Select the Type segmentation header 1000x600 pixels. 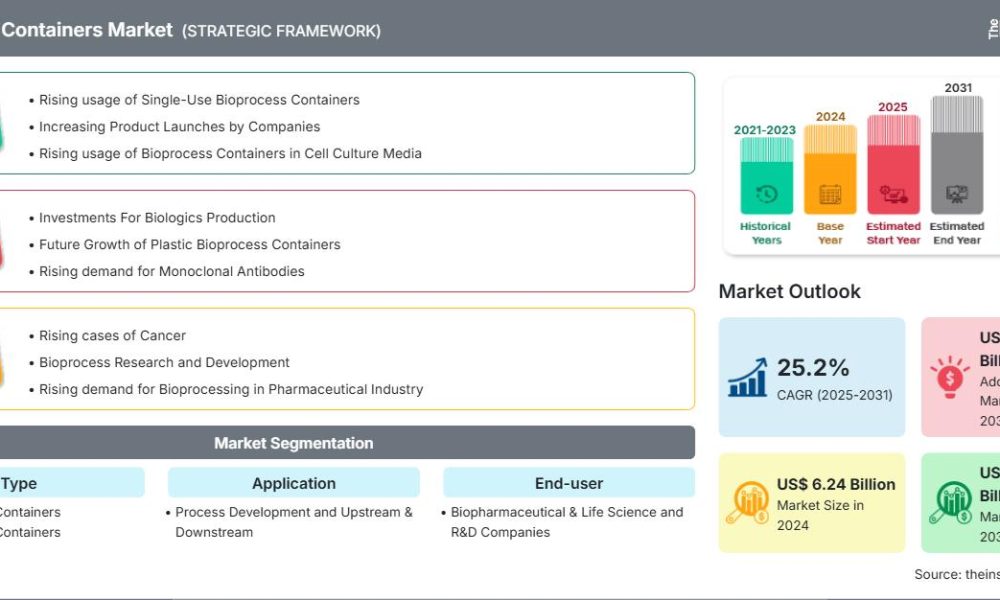(x=20, y=483)
